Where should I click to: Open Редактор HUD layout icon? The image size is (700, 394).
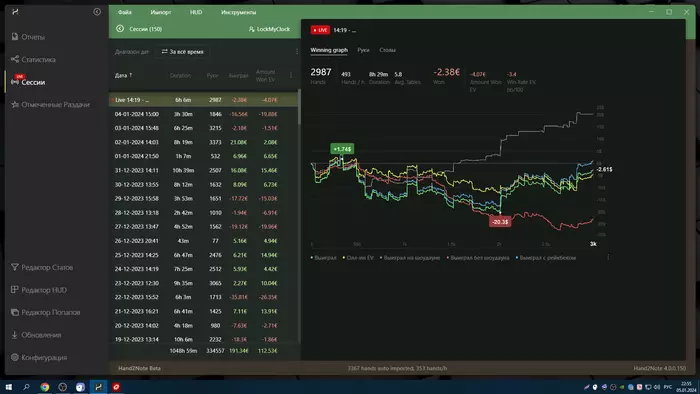coord(15,290)
